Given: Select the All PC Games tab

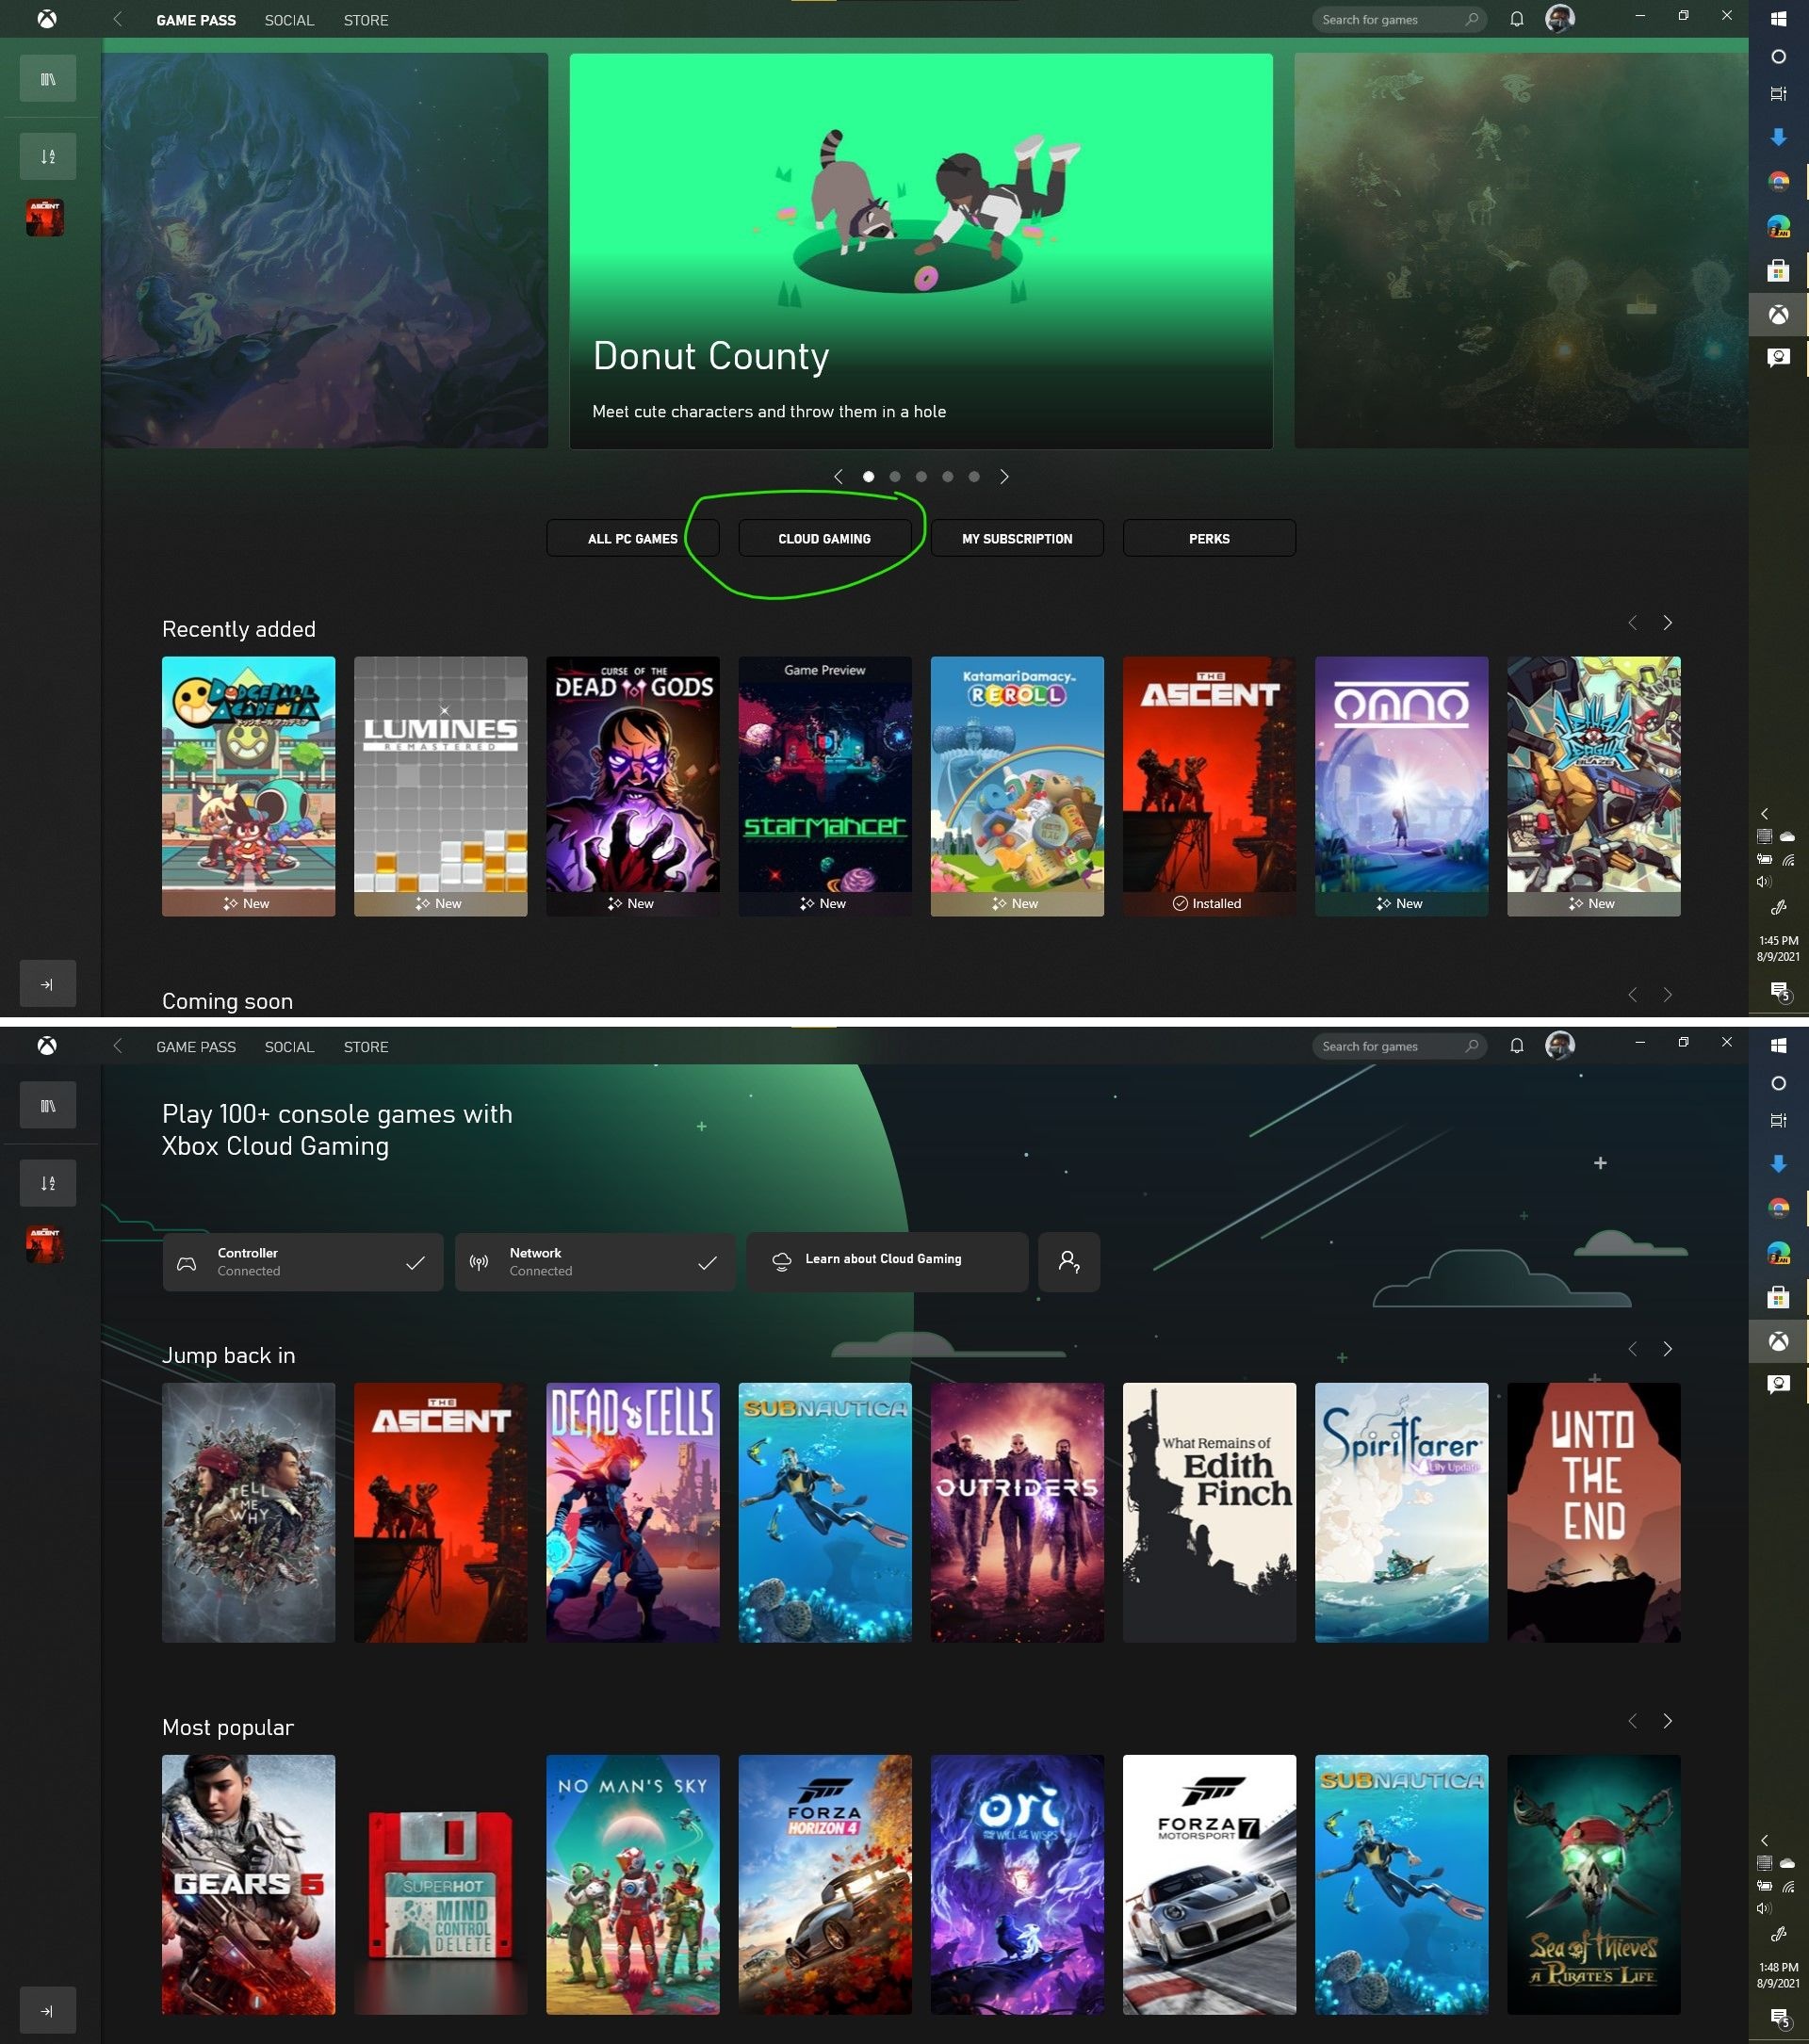Looking at the screenshot, I should 632,538.
